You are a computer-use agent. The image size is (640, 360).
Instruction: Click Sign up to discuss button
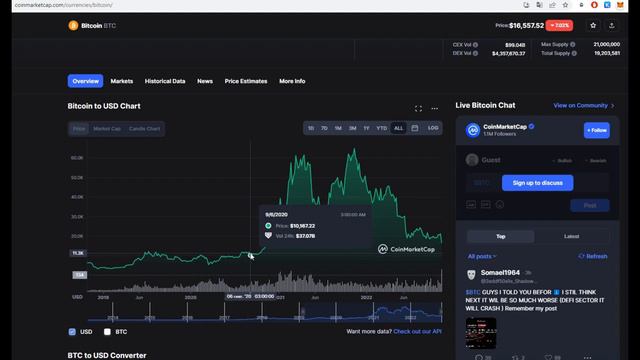[x=538, y=183]
